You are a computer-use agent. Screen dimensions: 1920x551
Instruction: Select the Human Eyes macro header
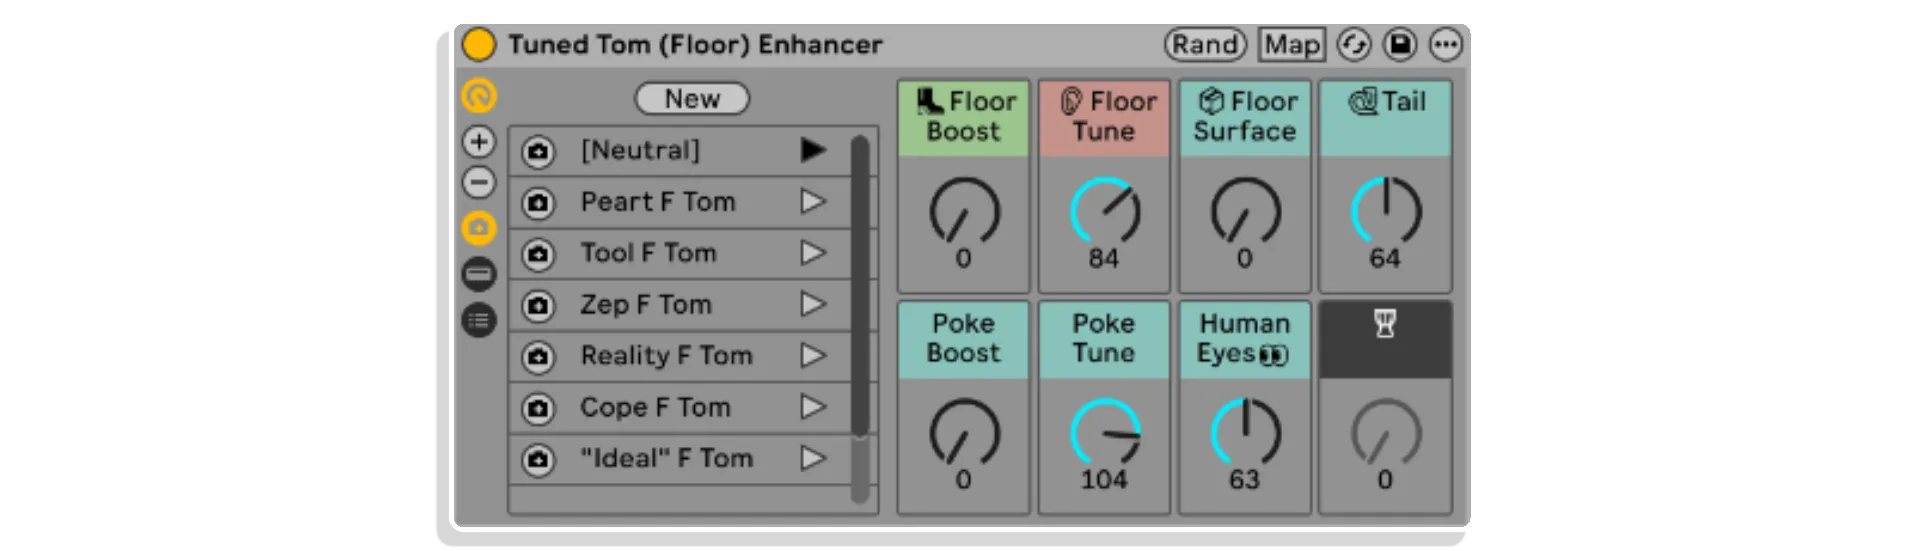1245,340
